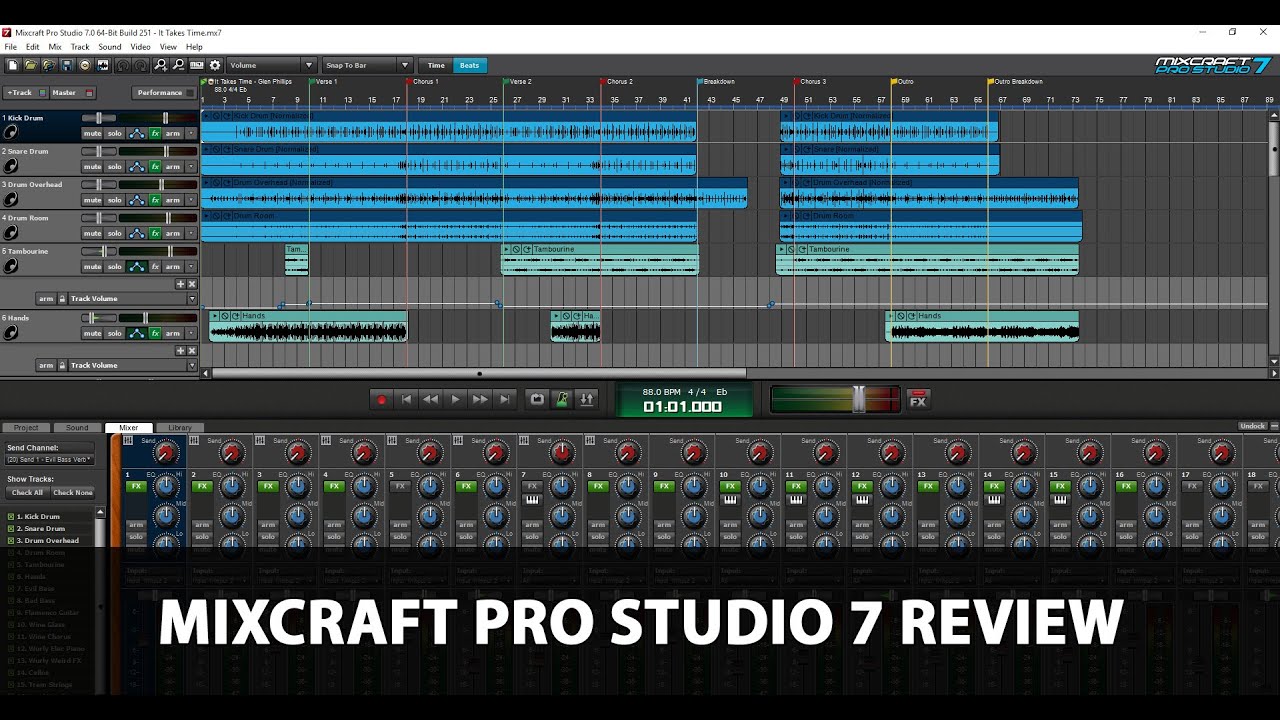Switch to the Library tab
Viewport: 1280px width, 720px height.
tap(181, 427)
